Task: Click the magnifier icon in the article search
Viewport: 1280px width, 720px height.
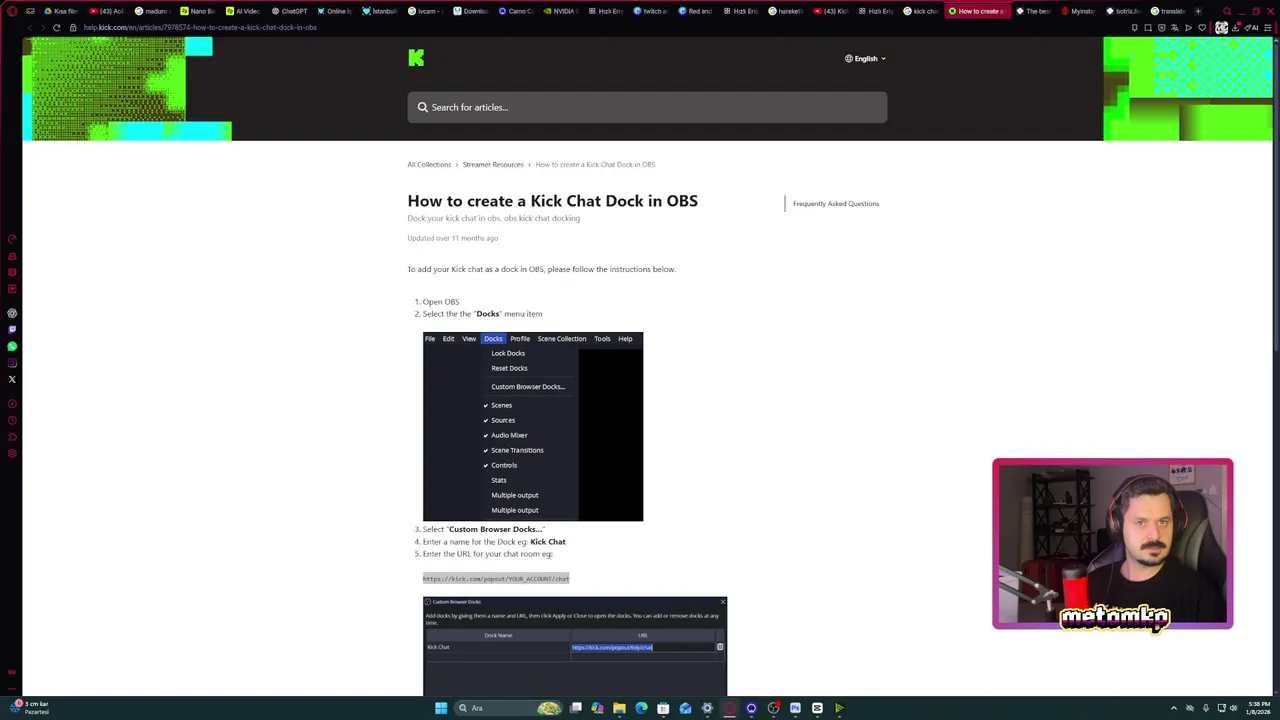Action: (x=423, y=107)
